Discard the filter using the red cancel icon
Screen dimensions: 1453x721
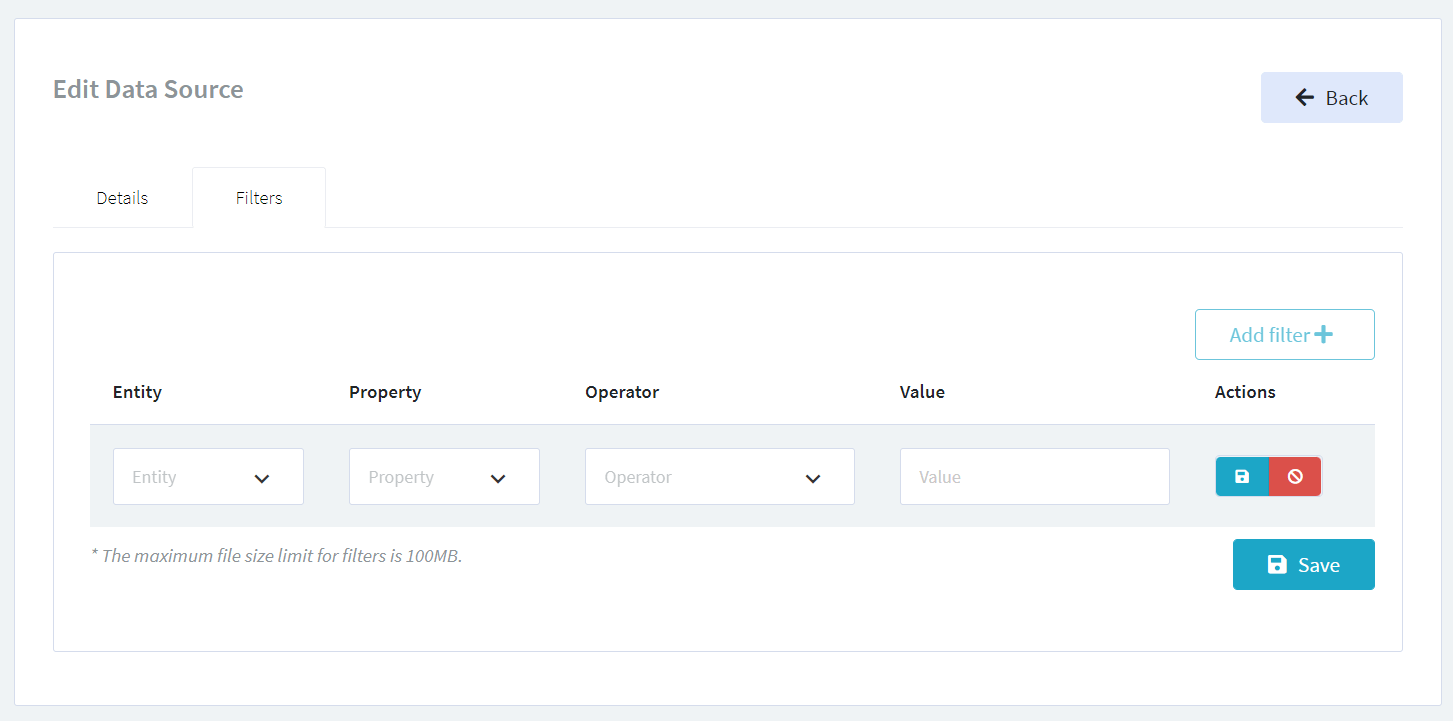pos(1294,476)
